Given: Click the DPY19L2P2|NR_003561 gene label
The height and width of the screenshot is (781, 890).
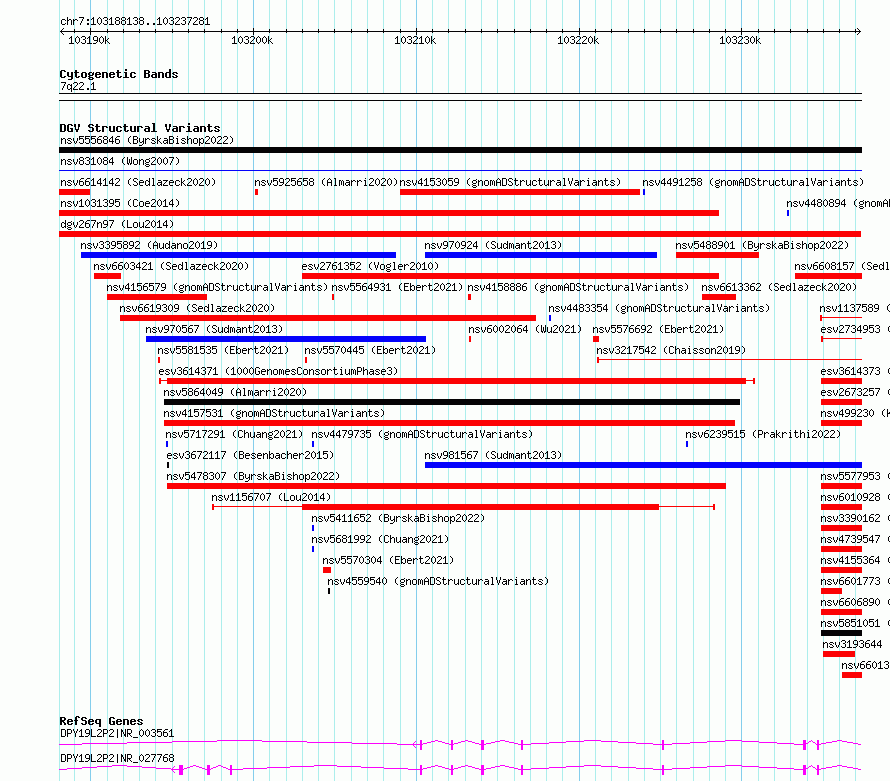Looking at the screenshot, I should click(x=117, y=733).
